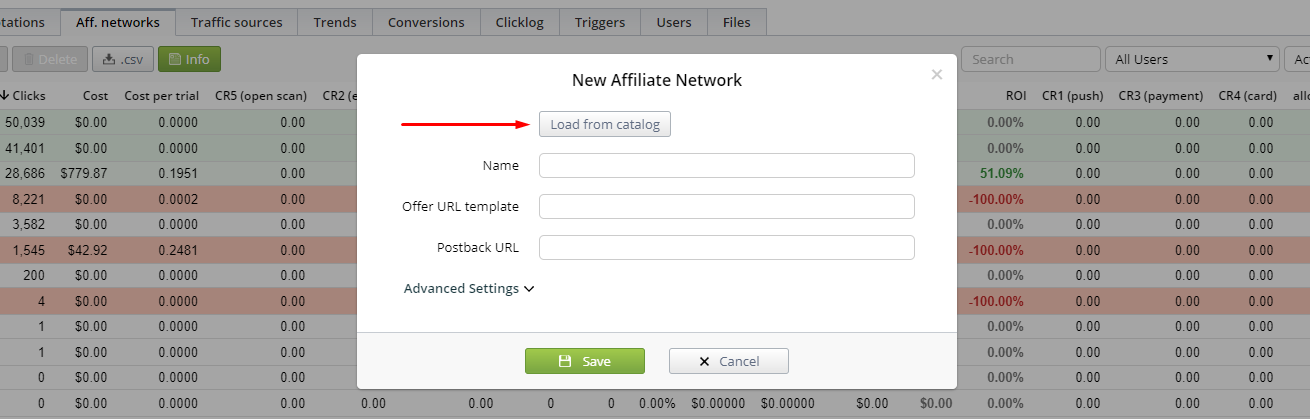Export data with the .csv button
This screenshot has width=1310, height=419.
[x=122, y=59]
